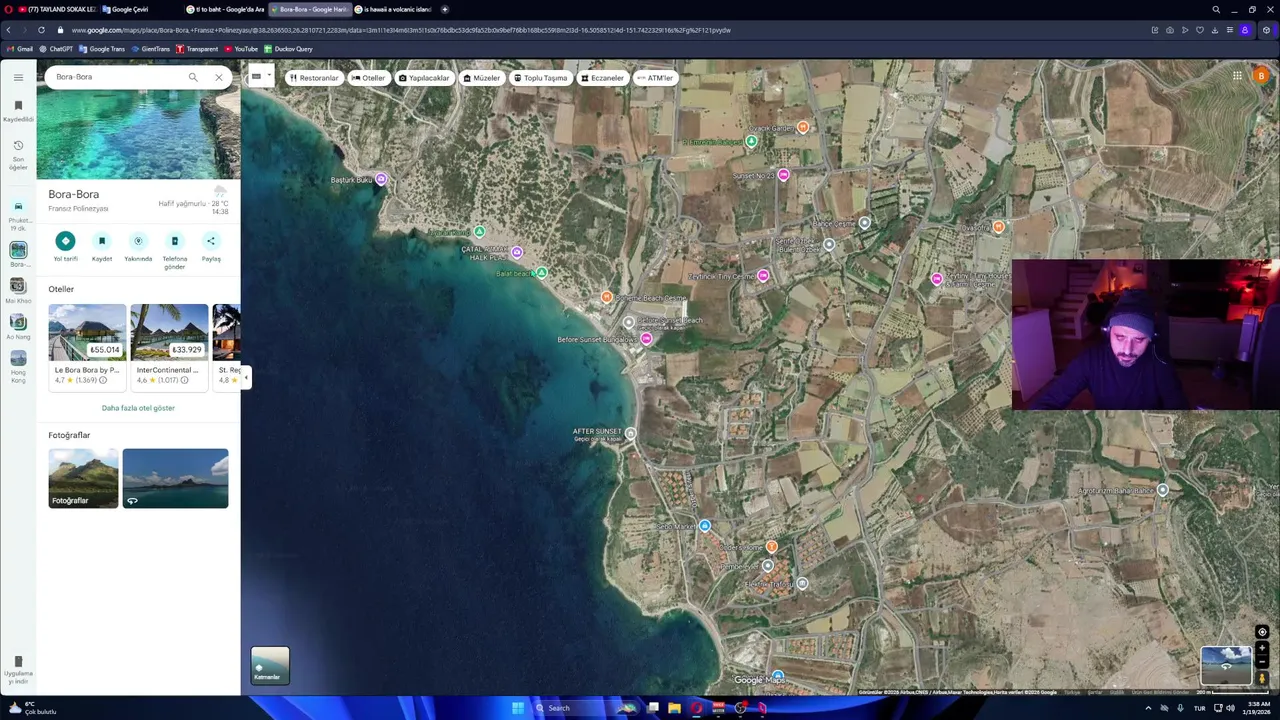Open a new browser tab

[x=445, y=9]
